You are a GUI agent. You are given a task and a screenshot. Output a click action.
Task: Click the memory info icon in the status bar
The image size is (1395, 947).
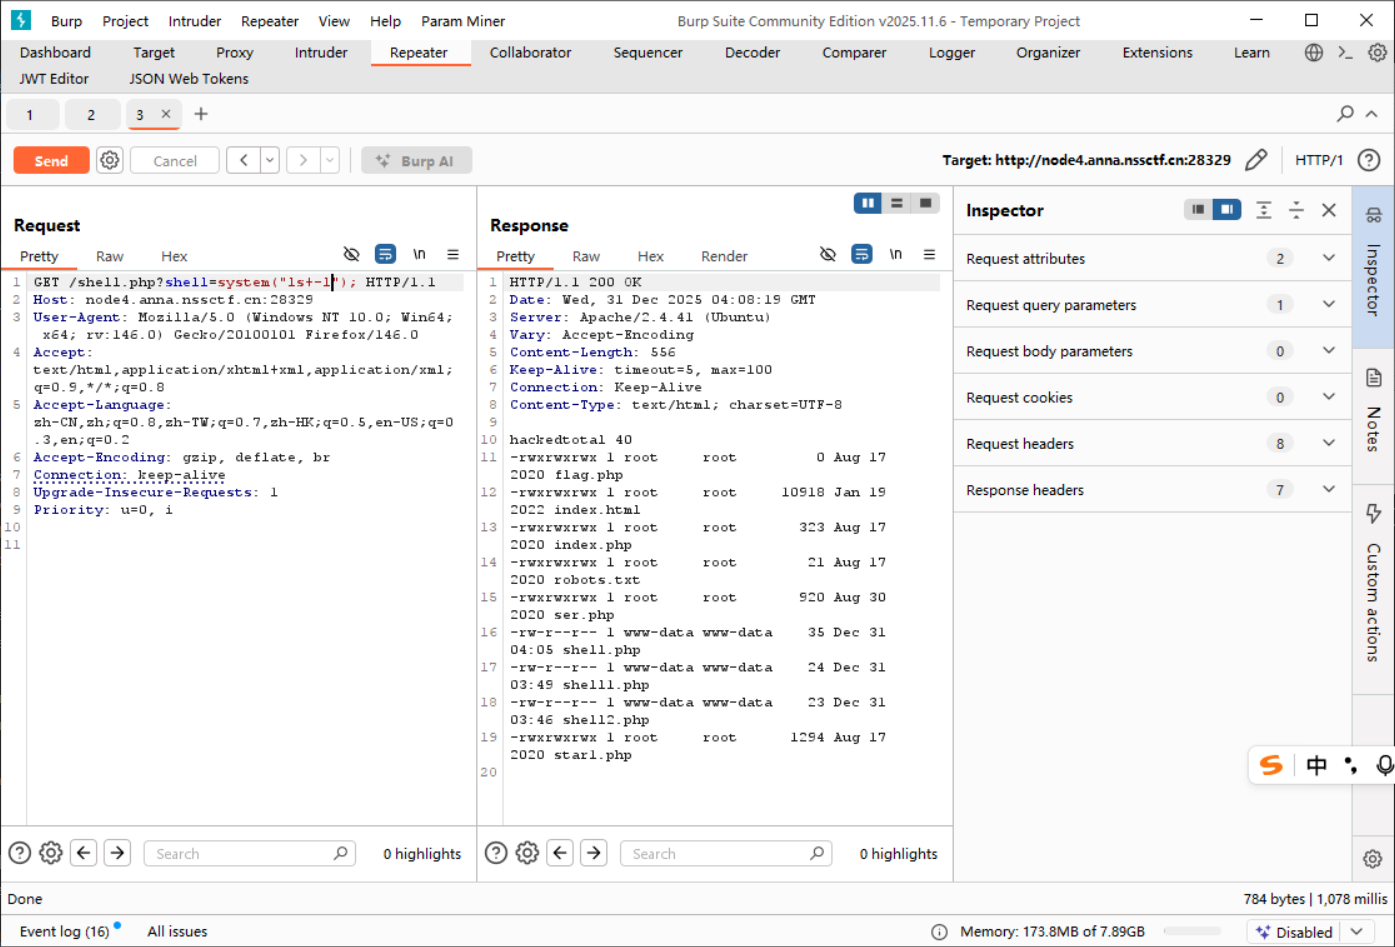(939, 932)
